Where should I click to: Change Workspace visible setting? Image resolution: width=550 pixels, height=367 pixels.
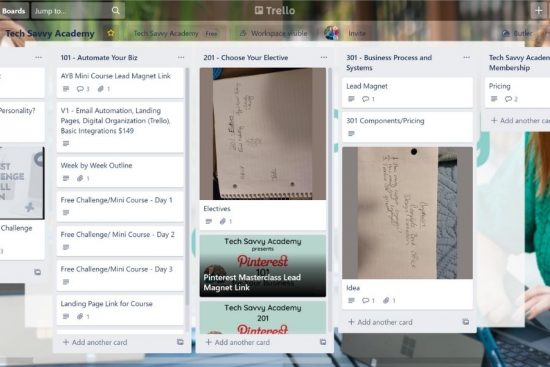click(x=274, y=33)
